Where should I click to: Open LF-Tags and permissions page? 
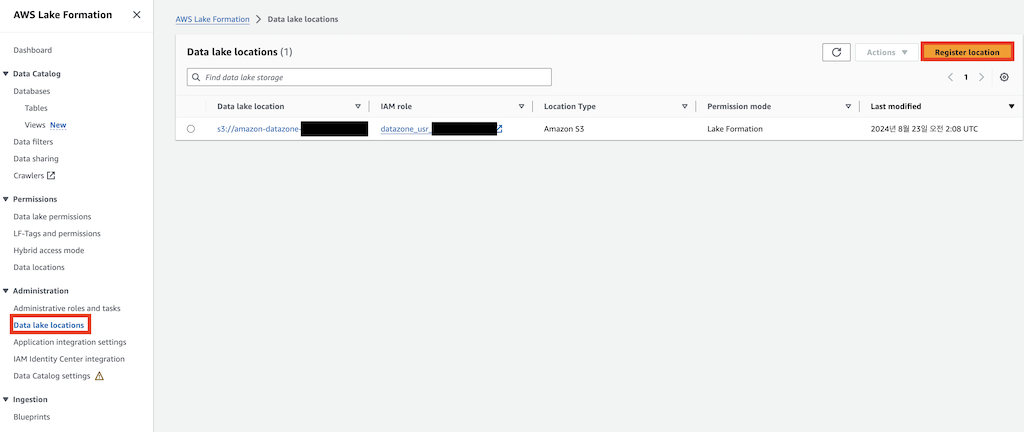(x=57, y=234)
